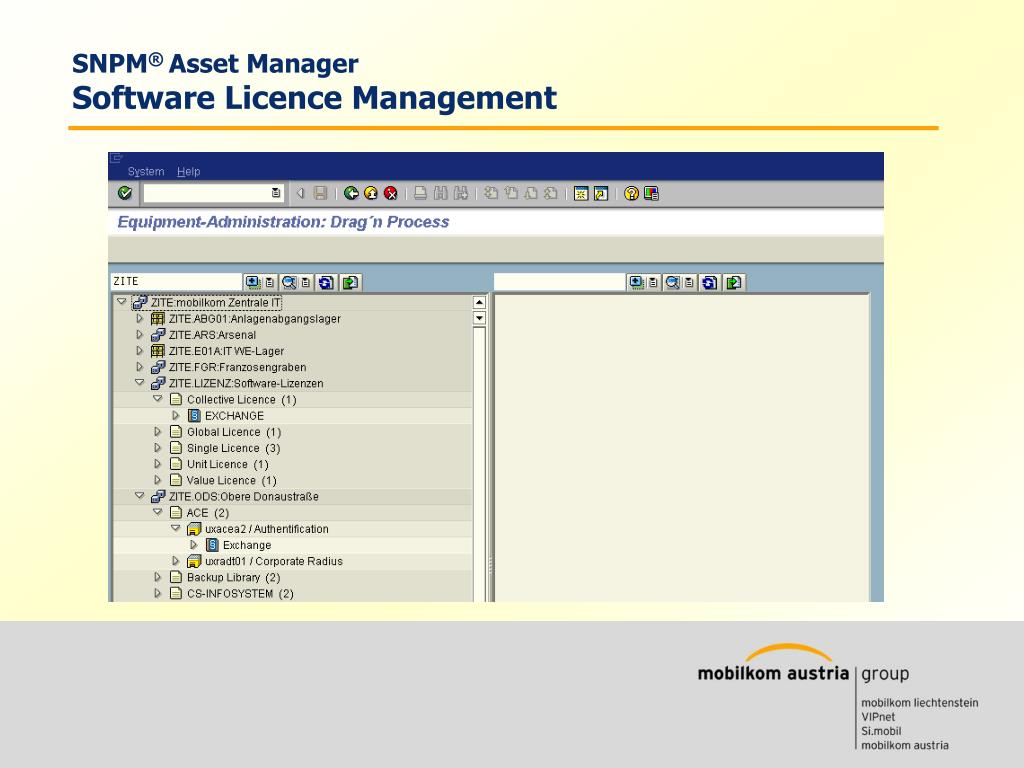
Task: Click the left pane refresh icon
Action: click(x=326, y=282)
